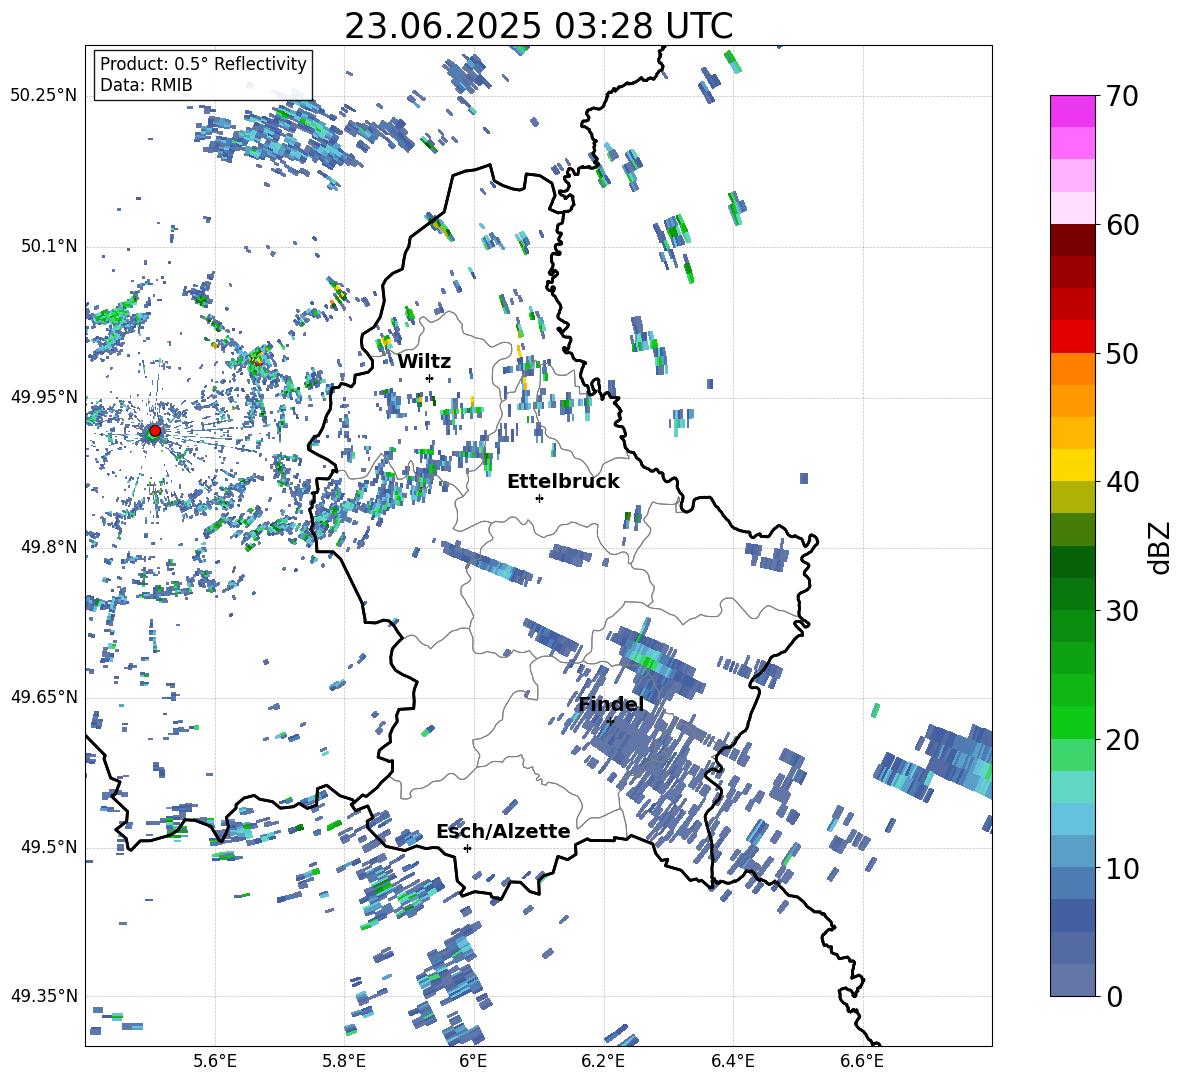Click the 20 colorbar tick label

[1122, 739]
